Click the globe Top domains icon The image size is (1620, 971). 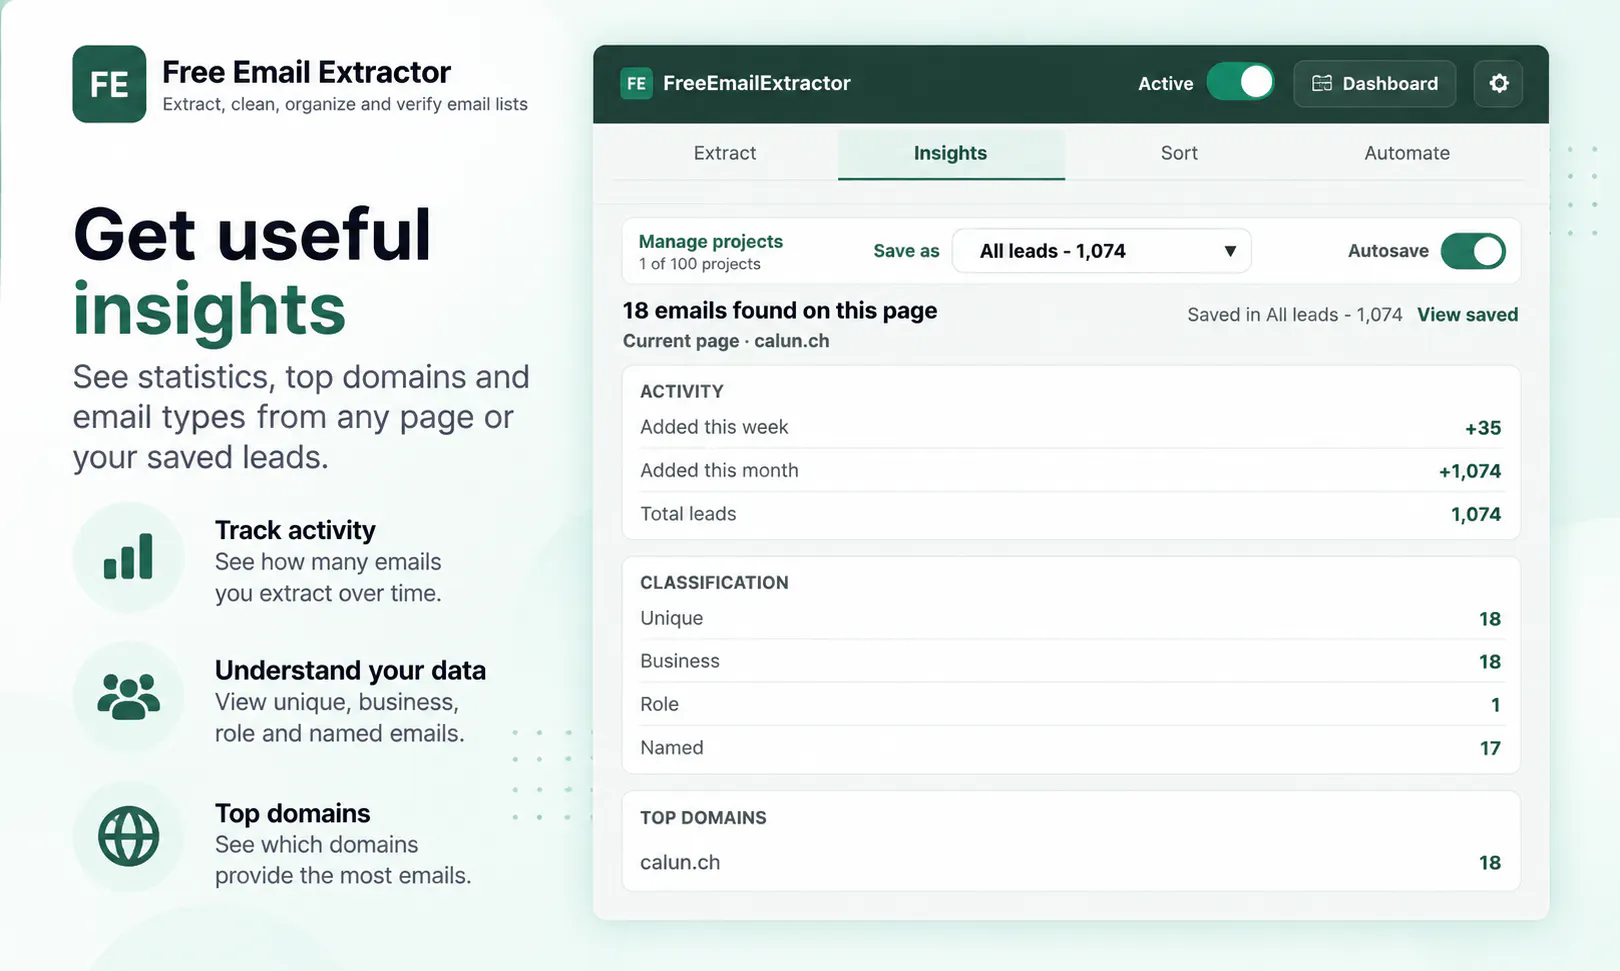(x=128, y=836)
